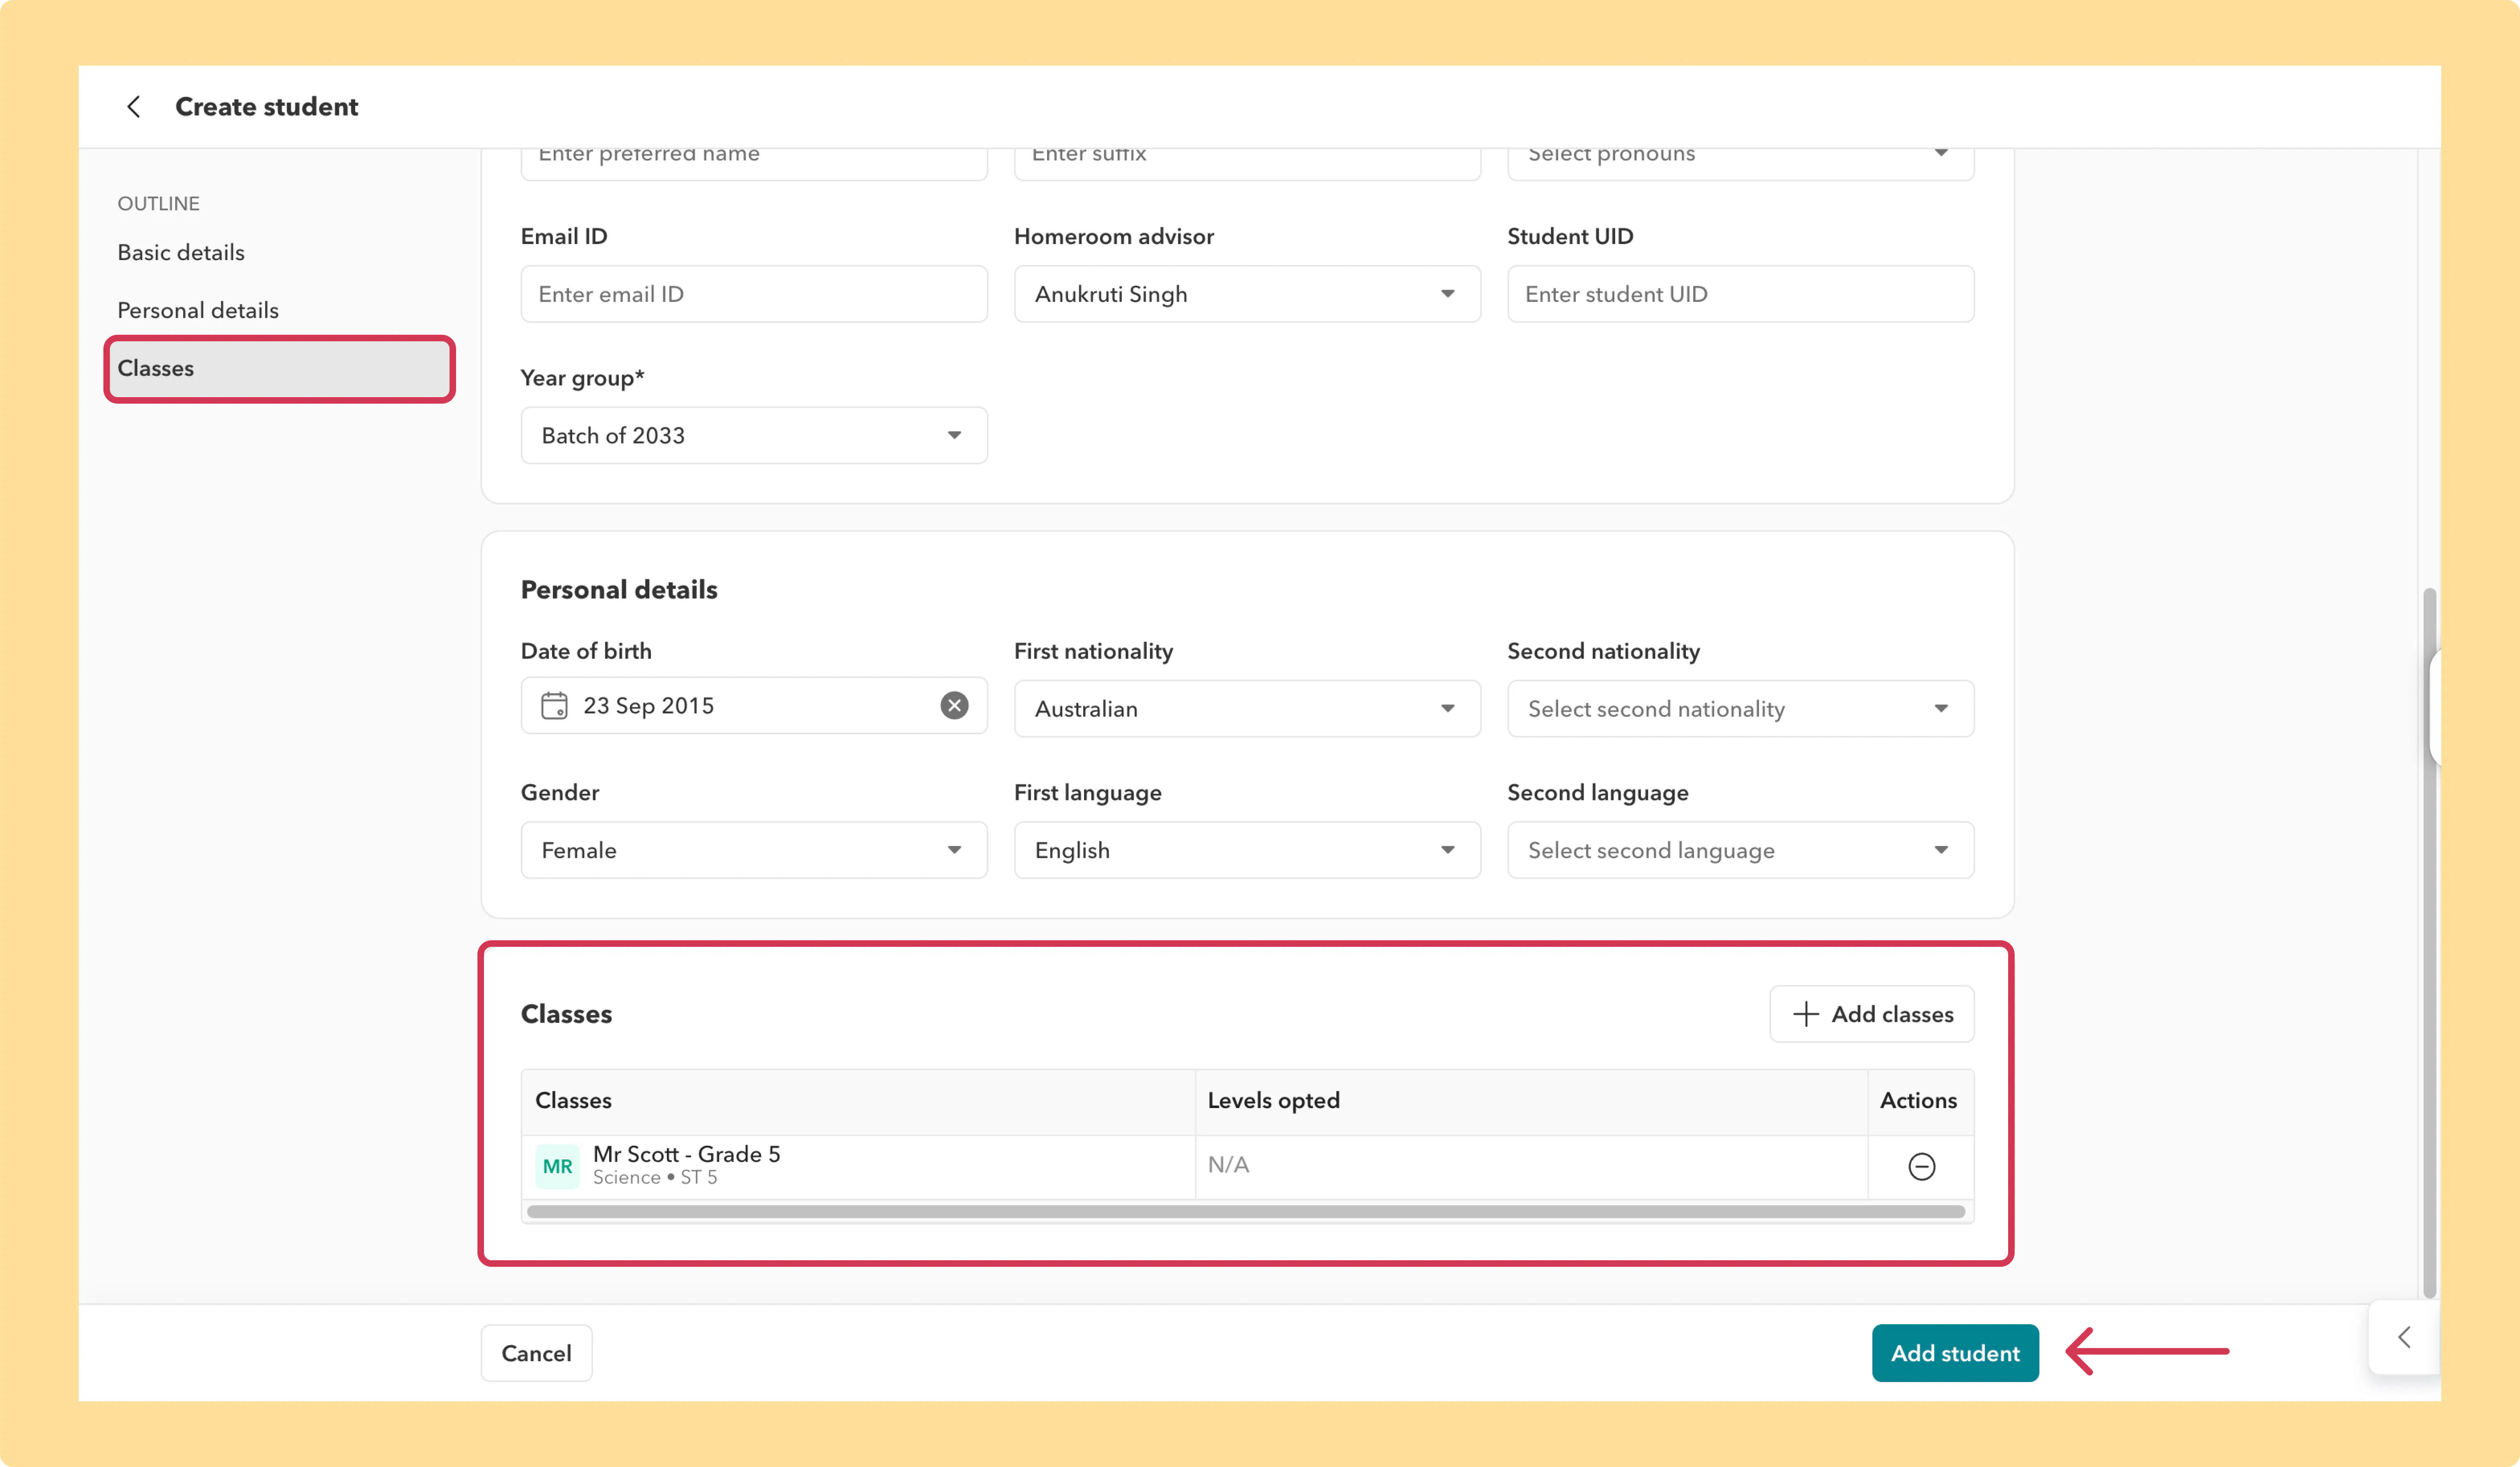Click the Personal details section heading
Viewport: 2520px width, 1467px height.
click(x=619, y=590)
